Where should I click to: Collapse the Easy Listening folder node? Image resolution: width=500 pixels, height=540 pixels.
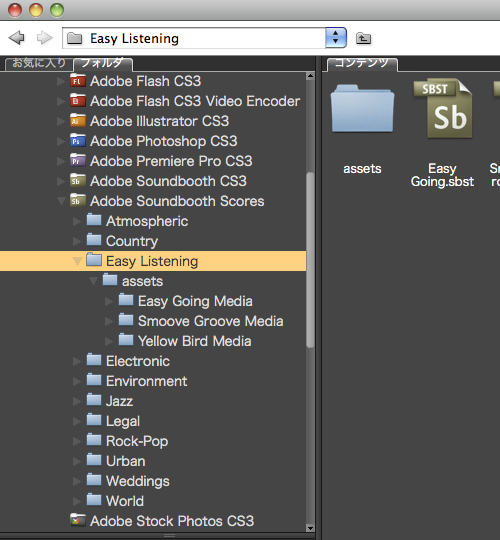77,261
